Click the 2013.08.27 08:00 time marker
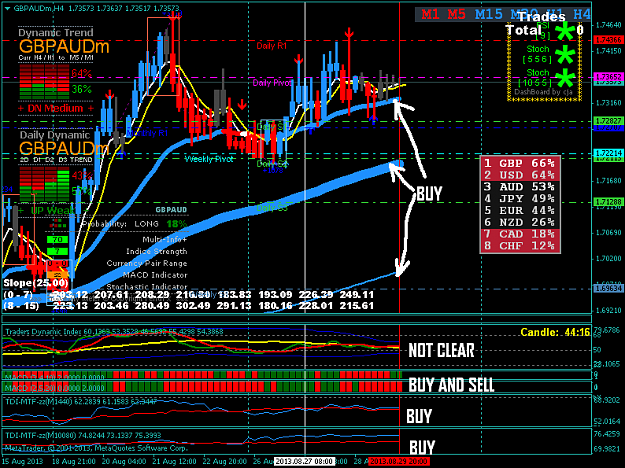This screenshot has width=625, height=468. click(304, 461)
